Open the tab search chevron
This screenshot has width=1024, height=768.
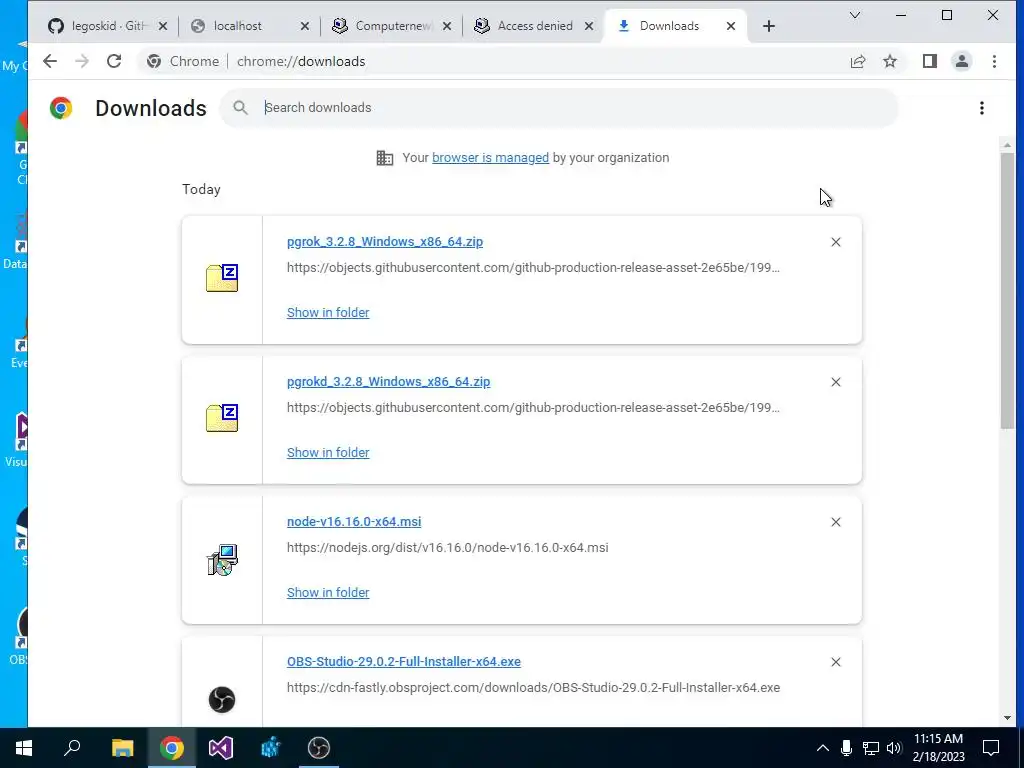[854, 15]
